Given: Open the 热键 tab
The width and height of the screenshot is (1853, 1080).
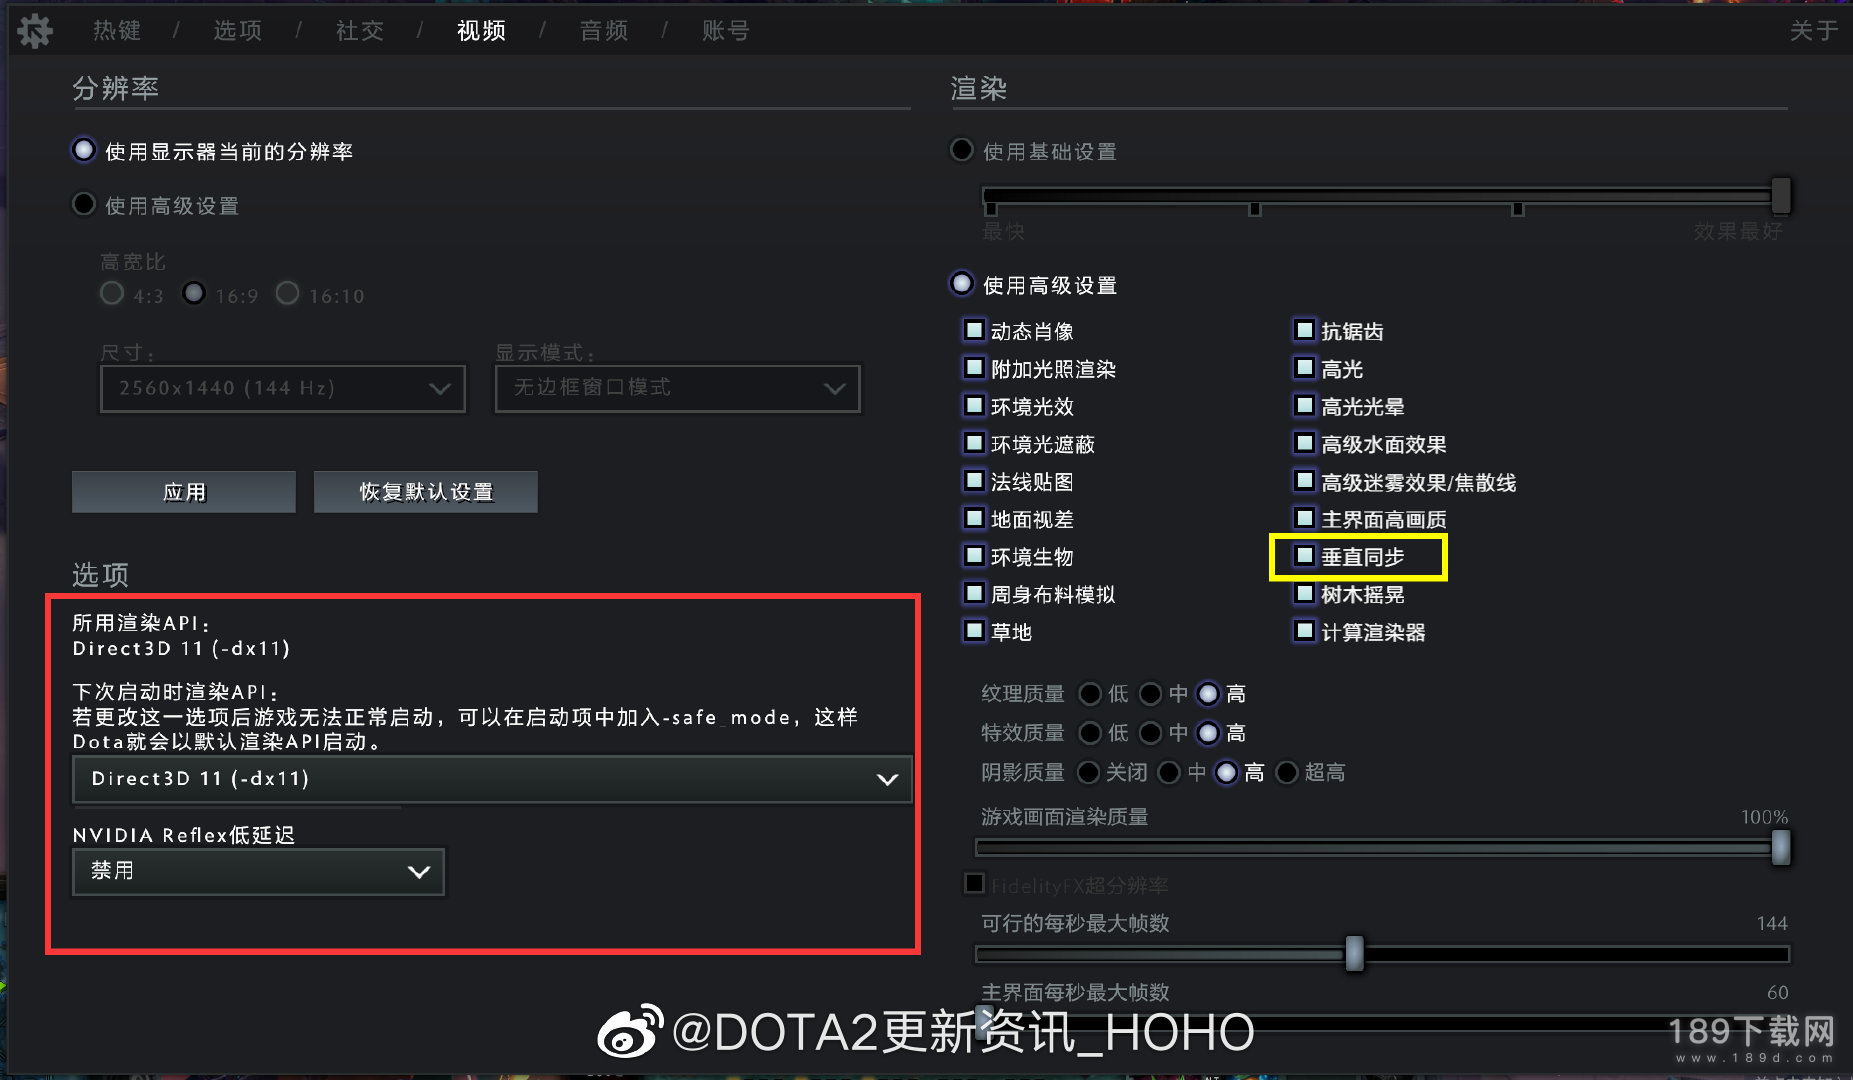Looking at the screenshot, I should (117, 31).
